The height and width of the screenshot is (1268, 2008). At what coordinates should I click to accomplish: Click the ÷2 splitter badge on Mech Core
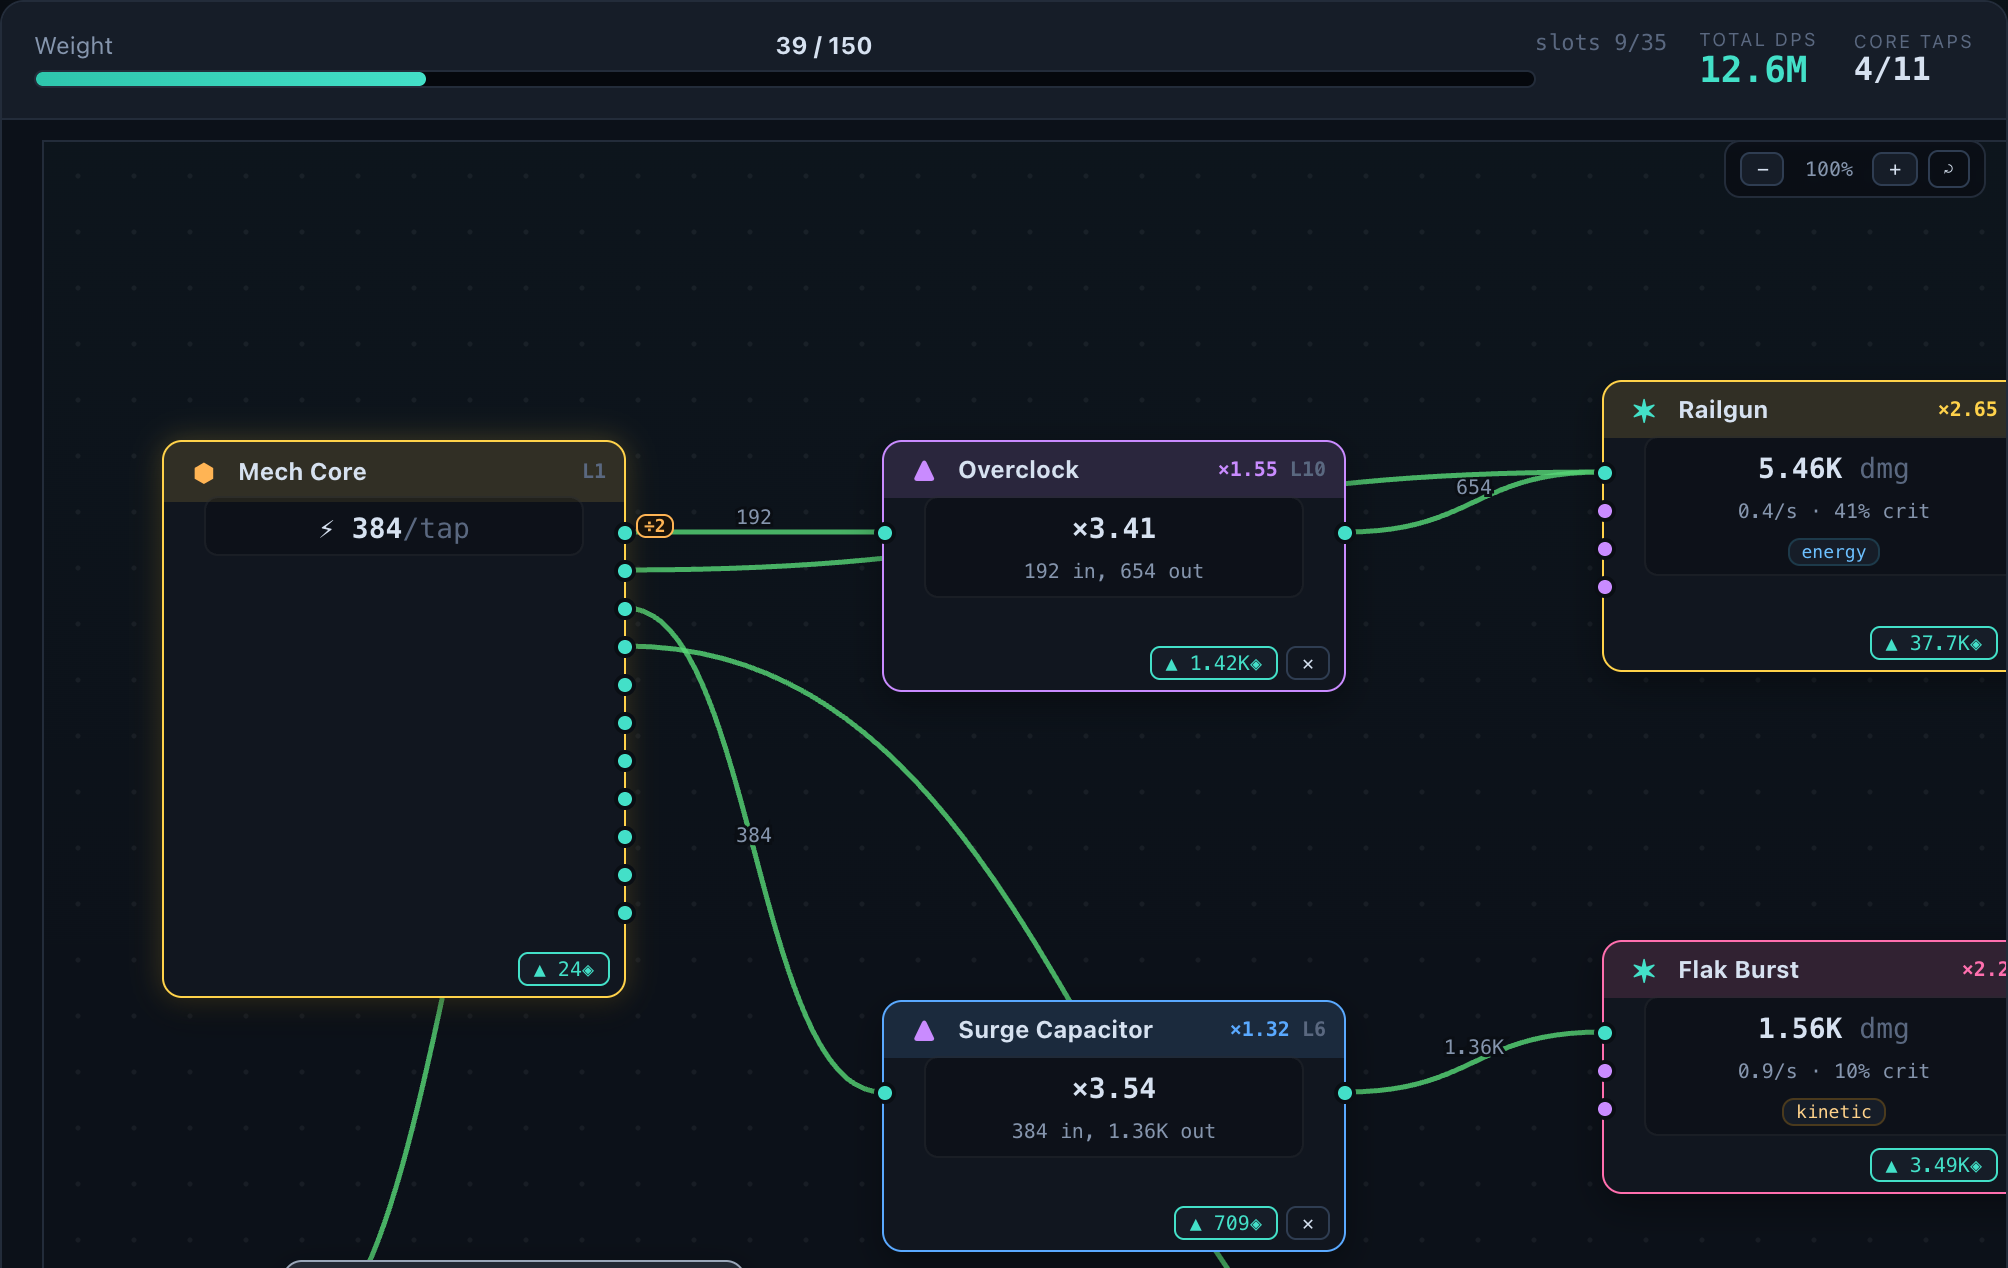point(655,525)
